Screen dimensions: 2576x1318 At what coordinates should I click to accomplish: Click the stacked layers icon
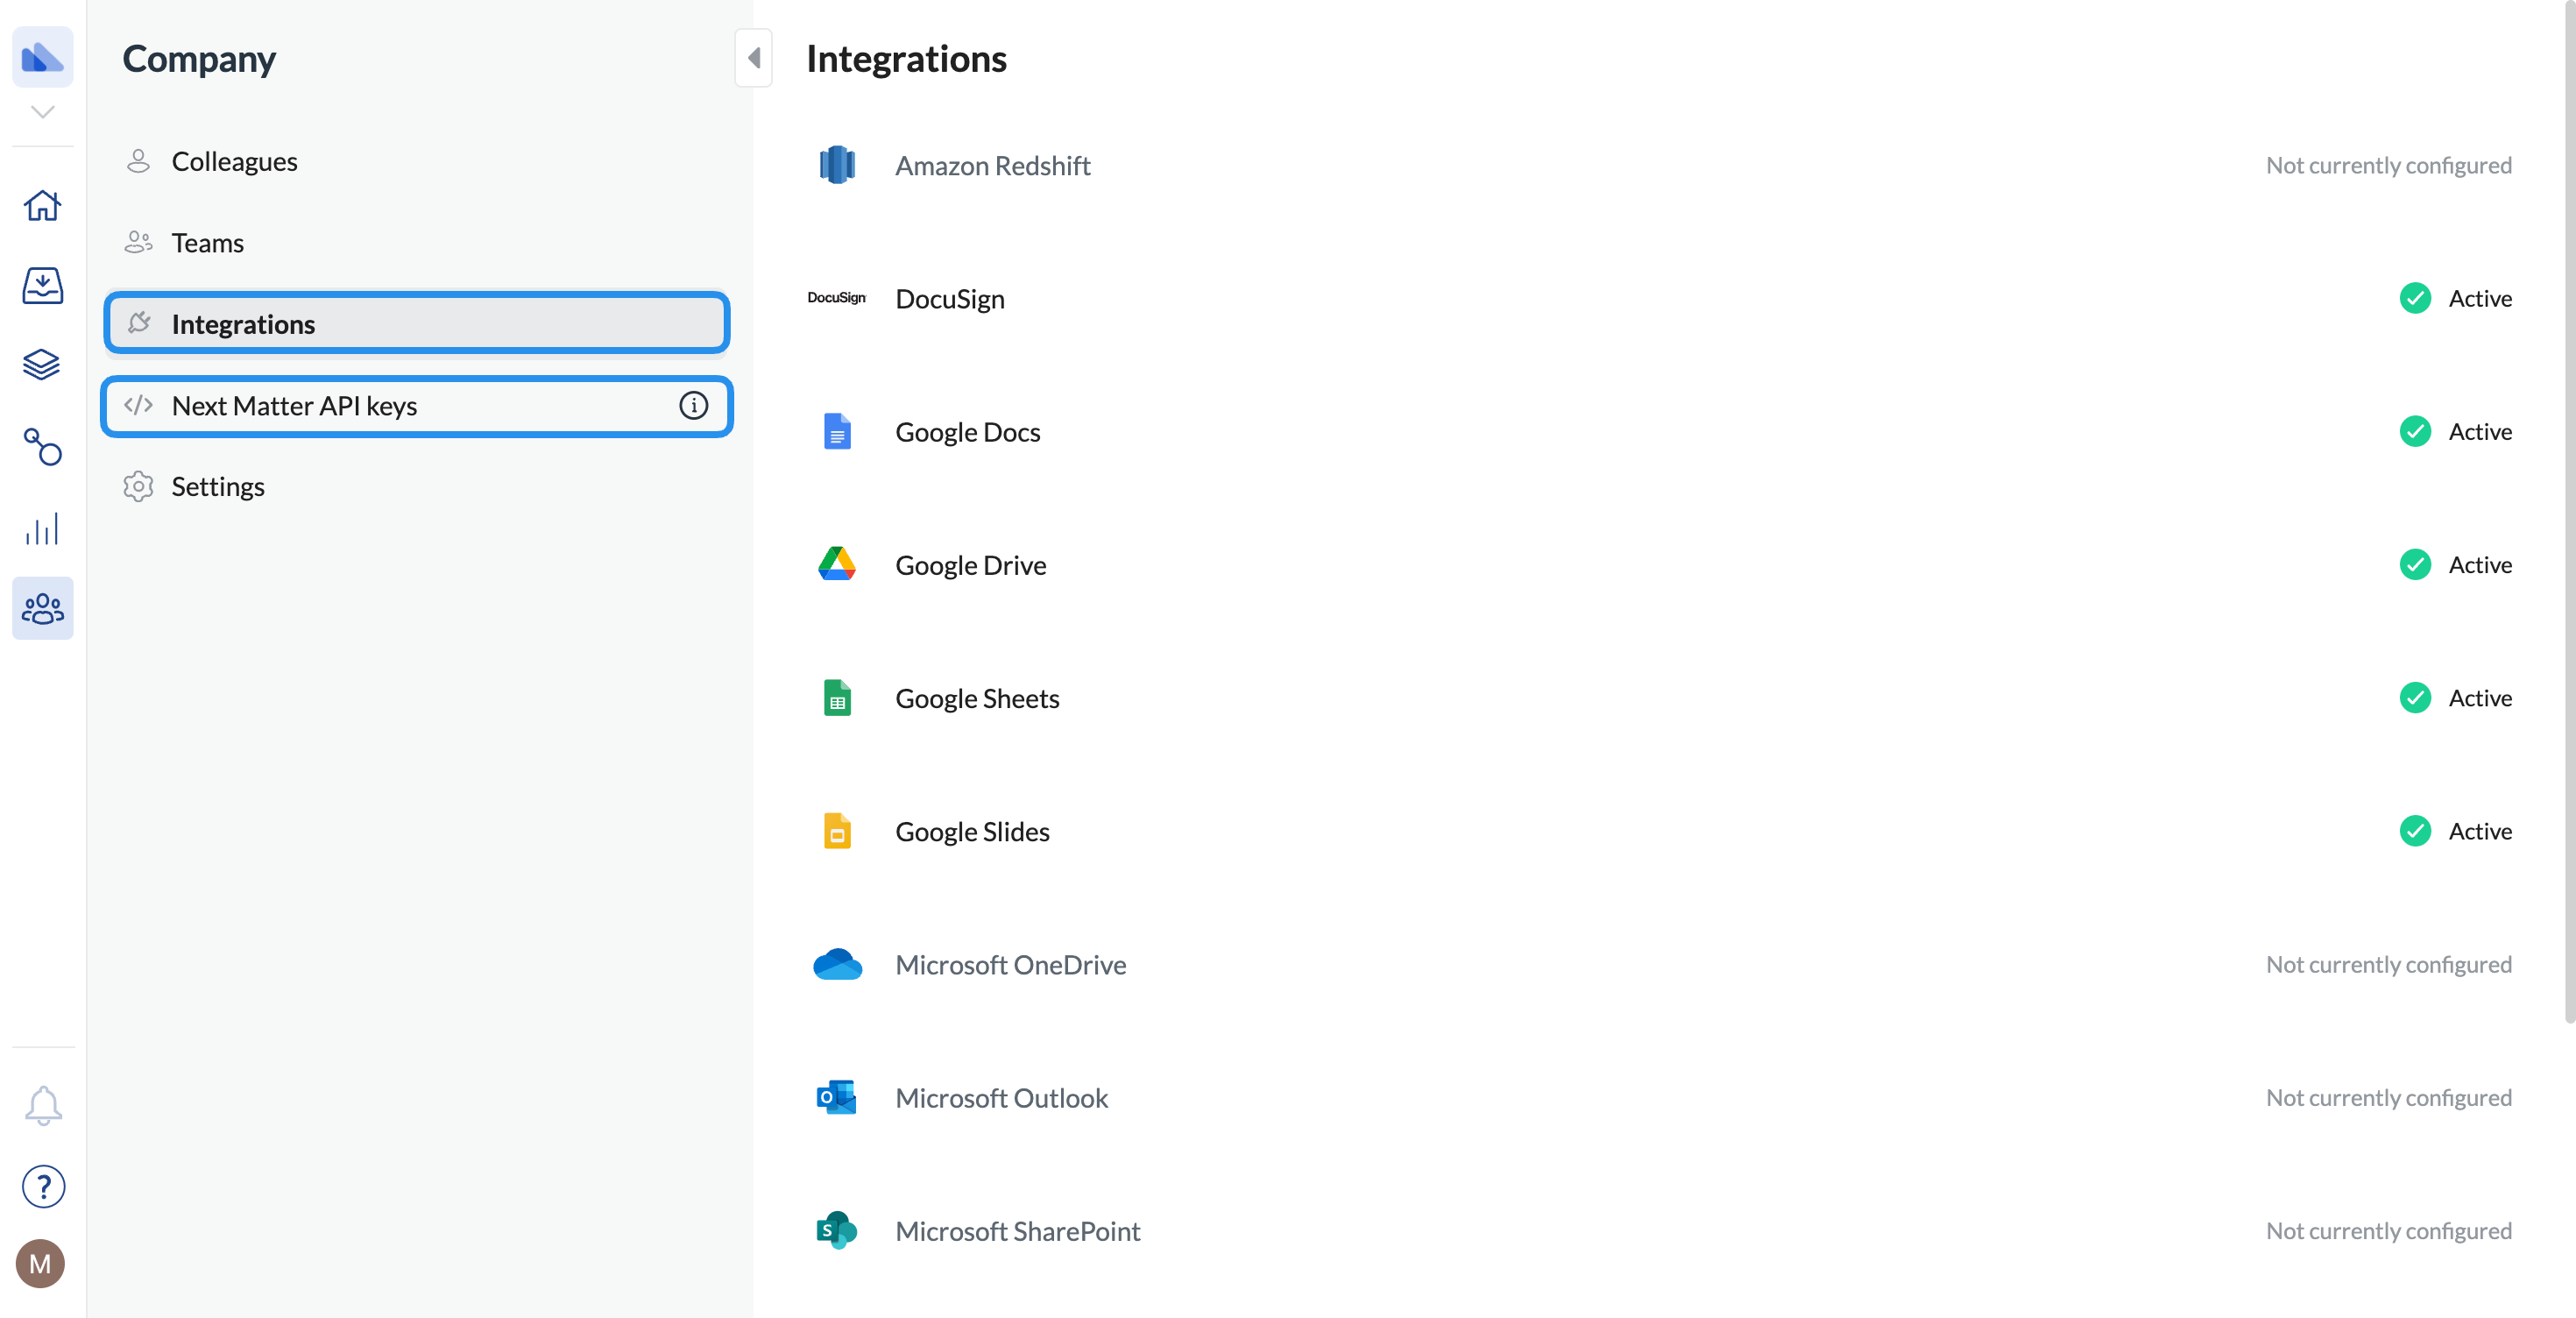(42, 365)
